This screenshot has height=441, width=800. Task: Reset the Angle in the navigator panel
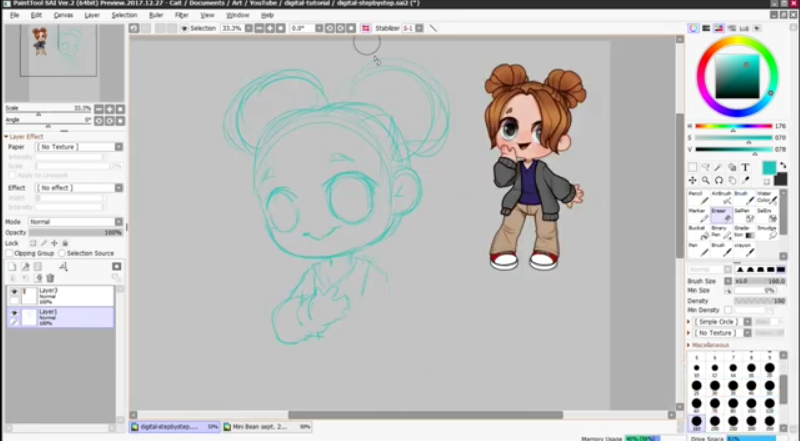click(120, 121)
